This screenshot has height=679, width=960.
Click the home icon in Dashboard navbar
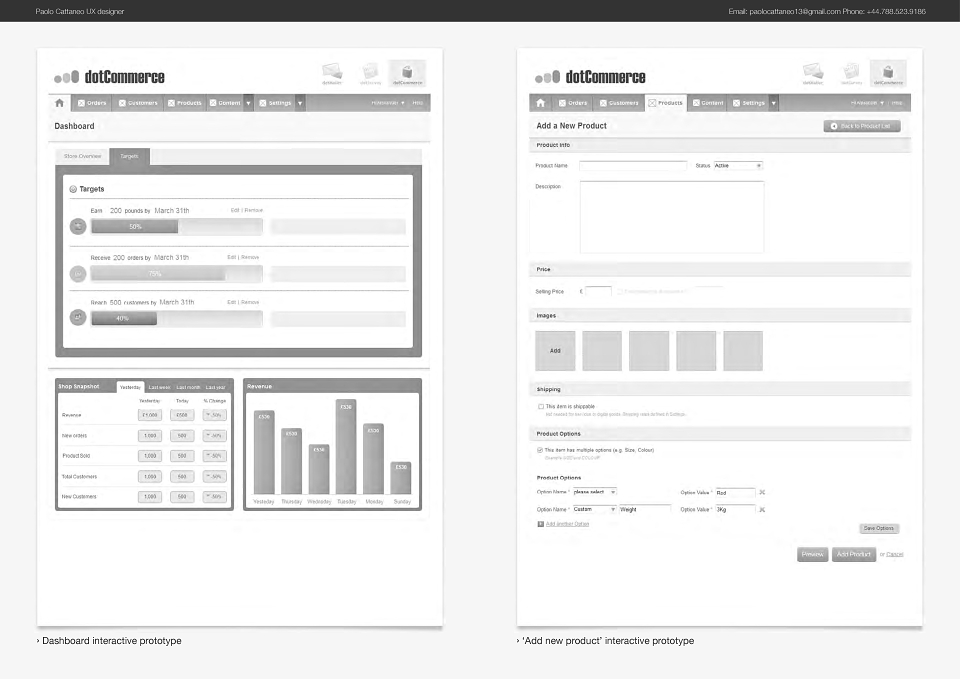(x=59, y=103)
